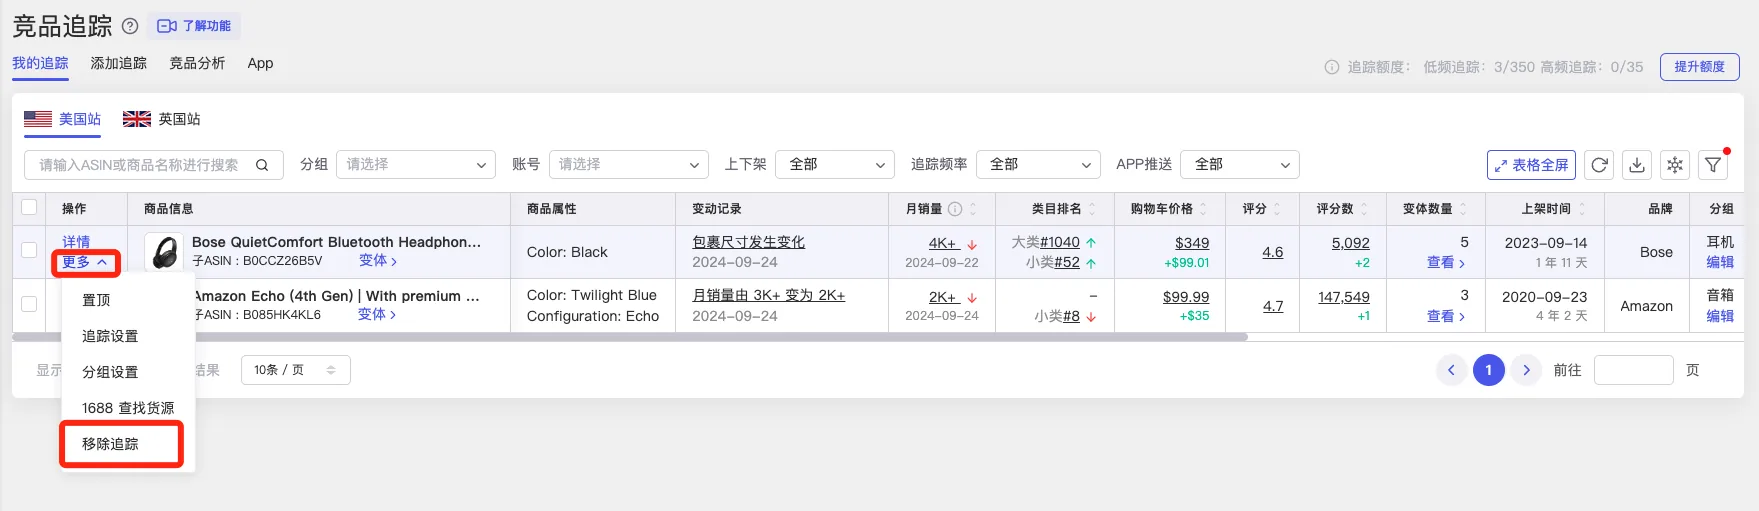Click 查看 variants for the Amazon Echo row
Viewport: 1759px width, 511px height.
pos(1446,316)
